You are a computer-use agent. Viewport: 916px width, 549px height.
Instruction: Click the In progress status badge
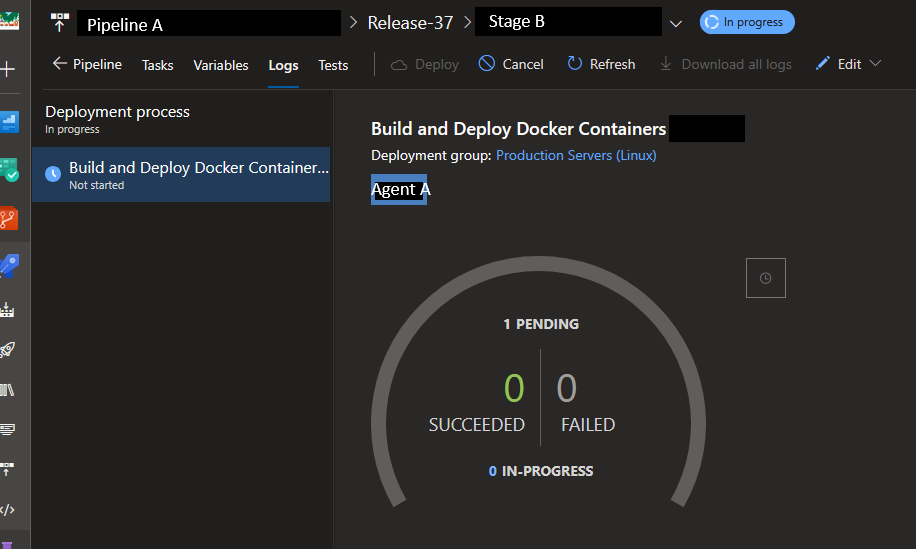[747, 22]
